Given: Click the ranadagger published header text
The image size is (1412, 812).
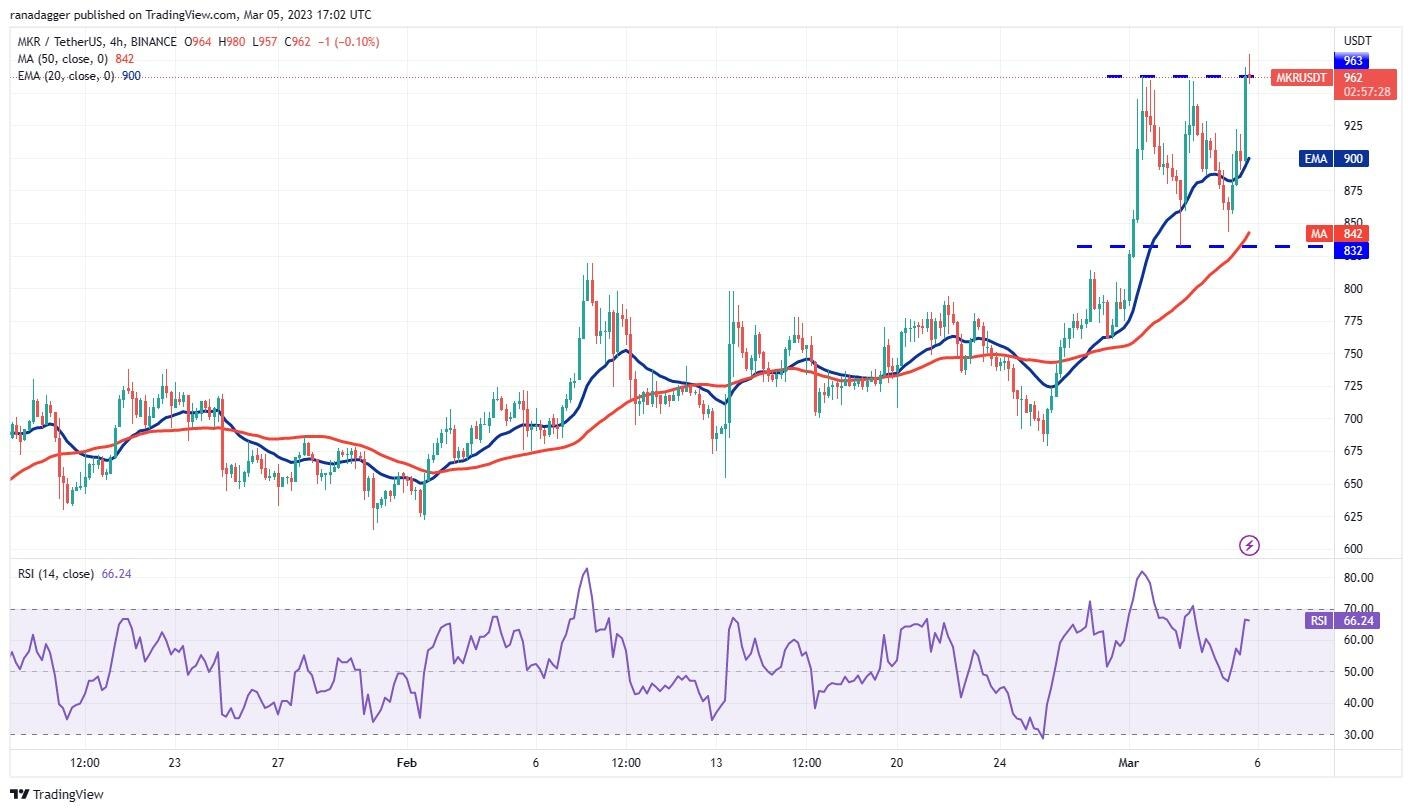Looking at the screenshot, I should point(190,15).
